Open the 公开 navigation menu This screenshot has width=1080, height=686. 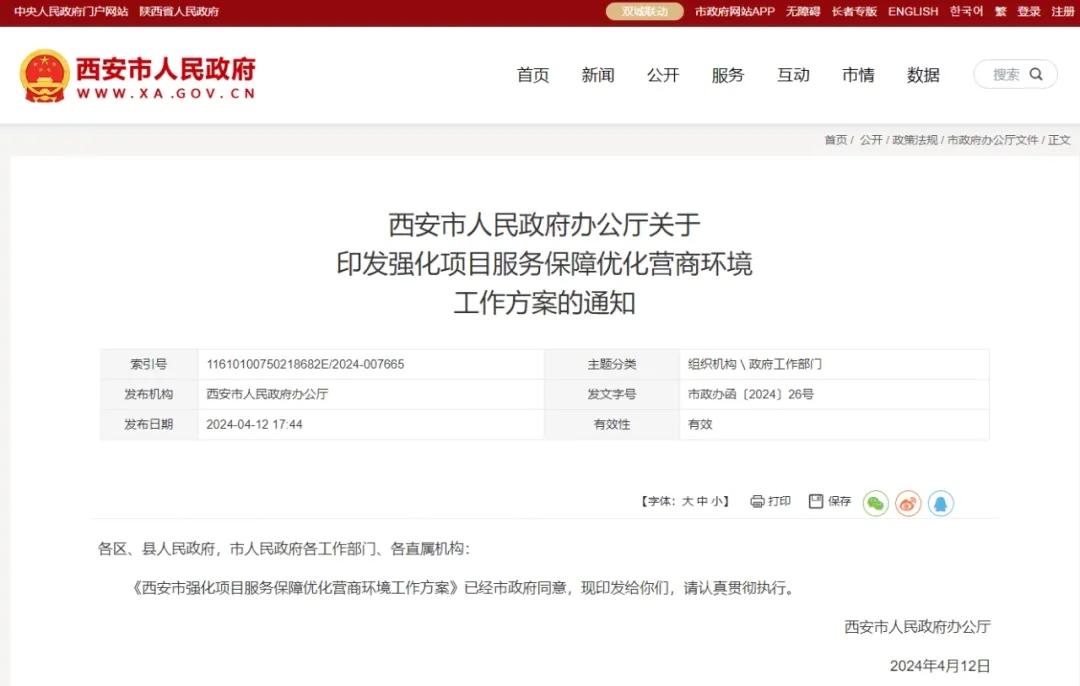coord(663,75)
